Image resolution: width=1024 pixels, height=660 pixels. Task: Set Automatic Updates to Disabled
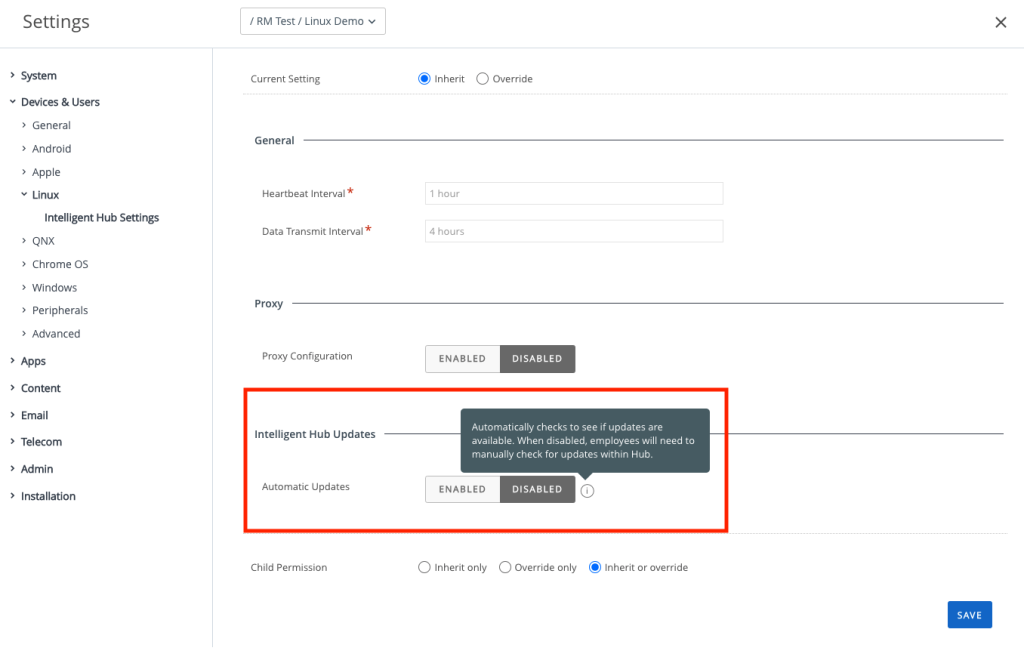tap(537, 489)
